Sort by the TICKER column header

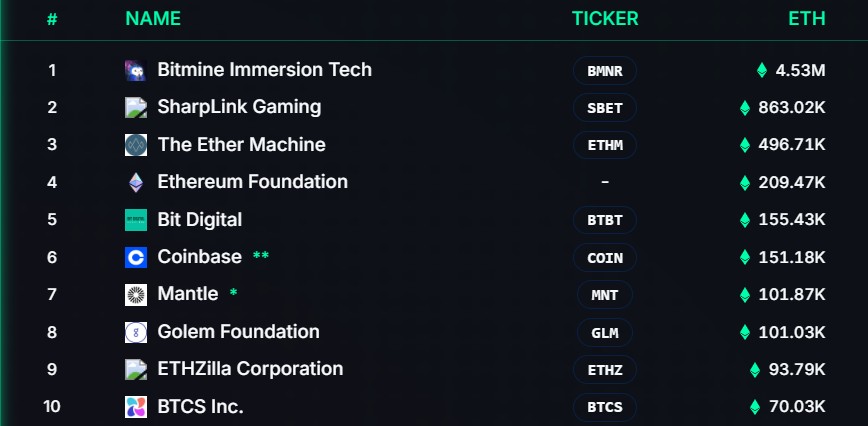[604, 18]
